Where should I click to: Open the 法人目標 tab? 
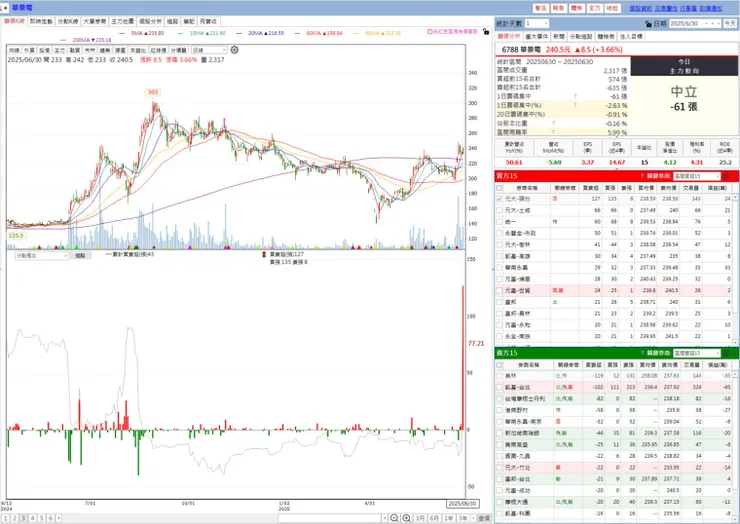coord(631,36)
